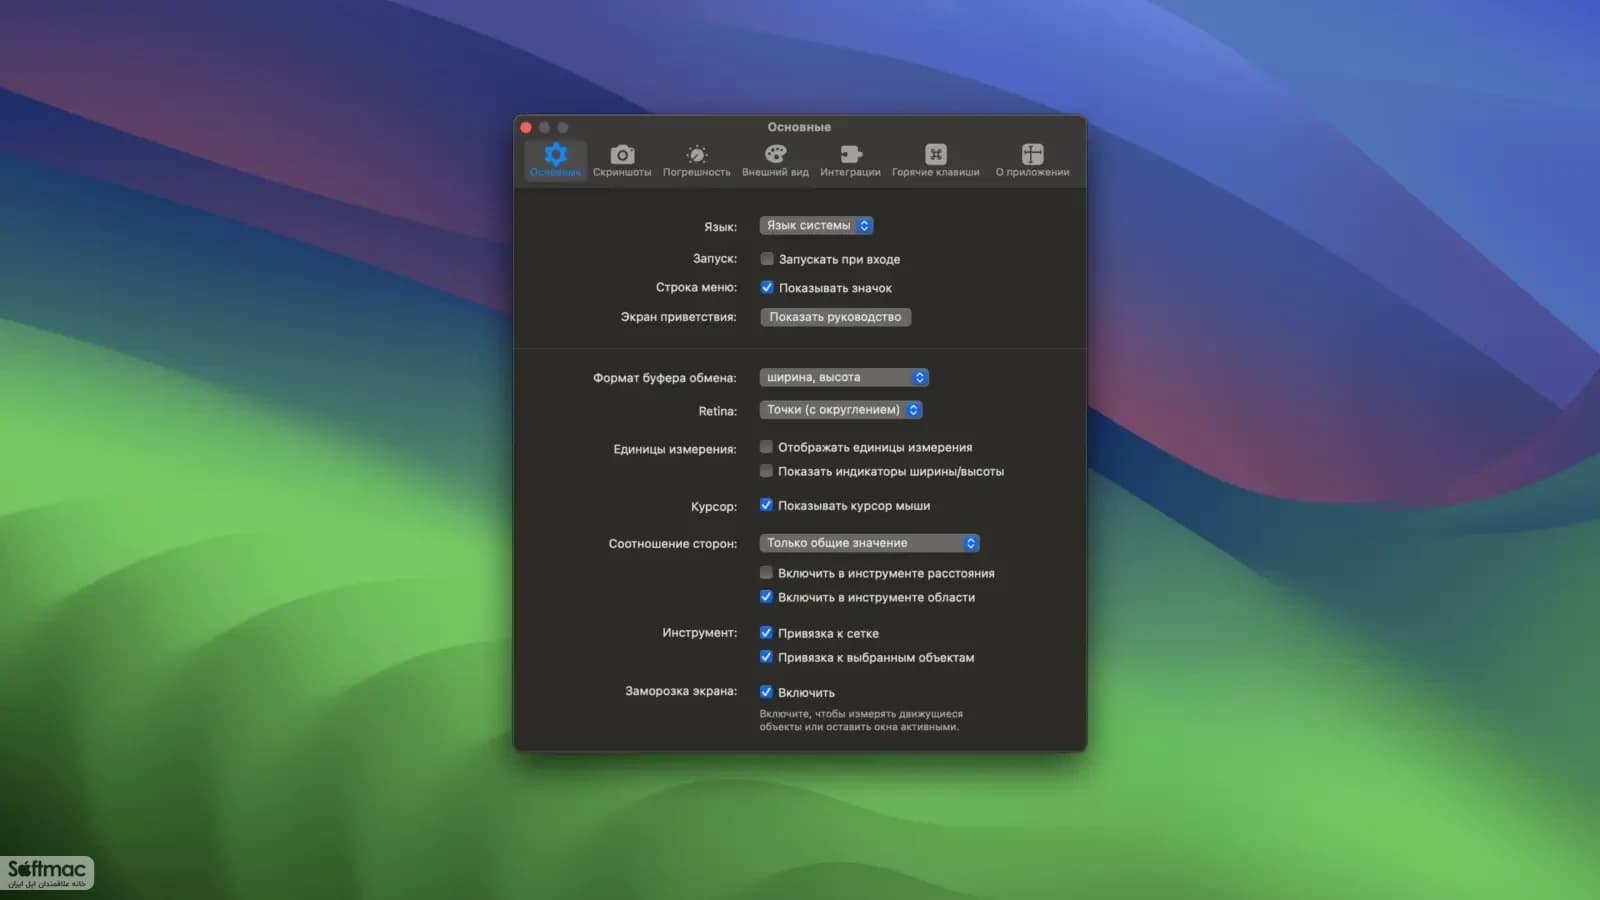Toggle Заморозка экрана Включить checkbox
1600x900 pixels.
[x=766, y=692]
